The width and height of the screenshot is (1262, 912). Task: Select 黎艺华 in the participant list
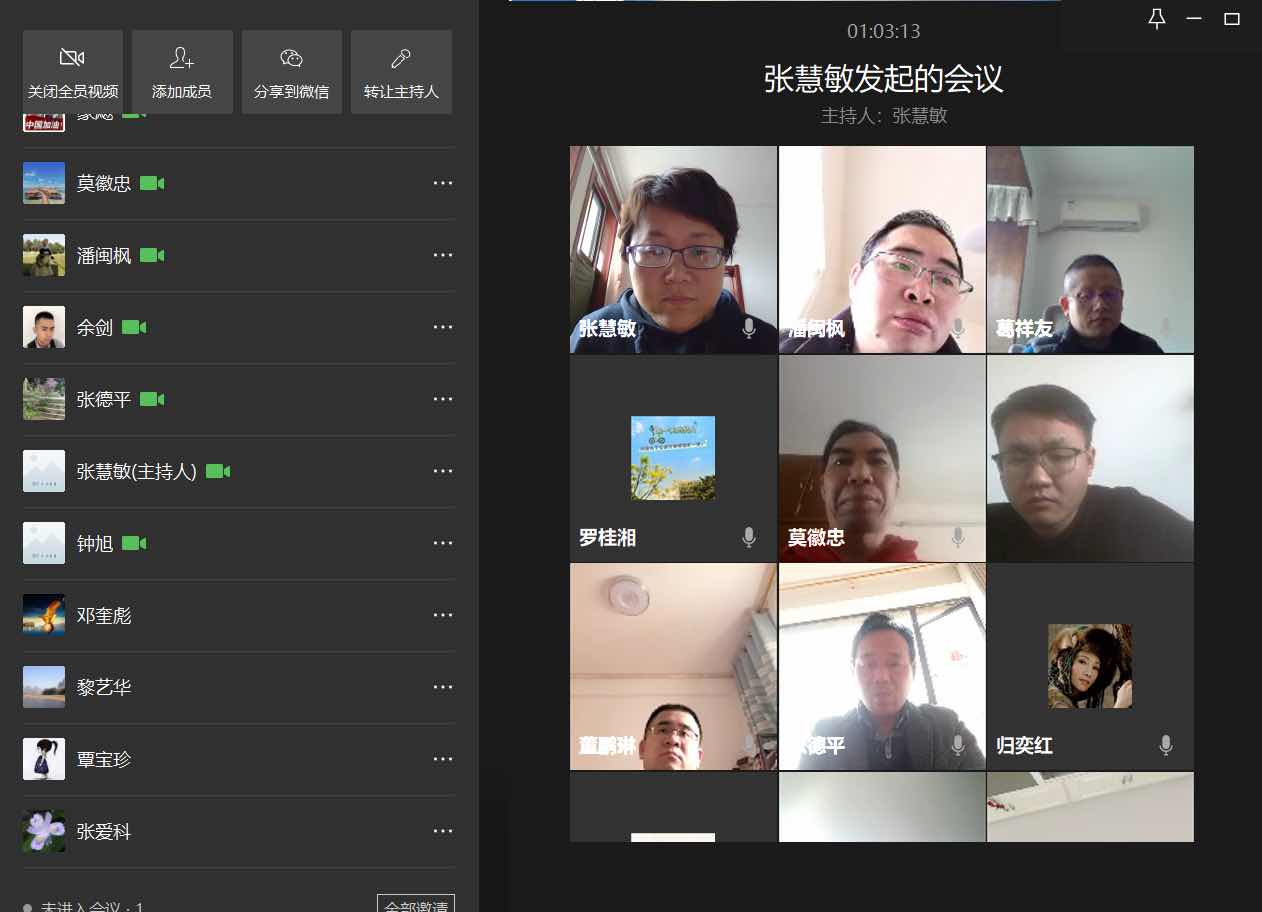pyautogui.click(x=104, y=687)
